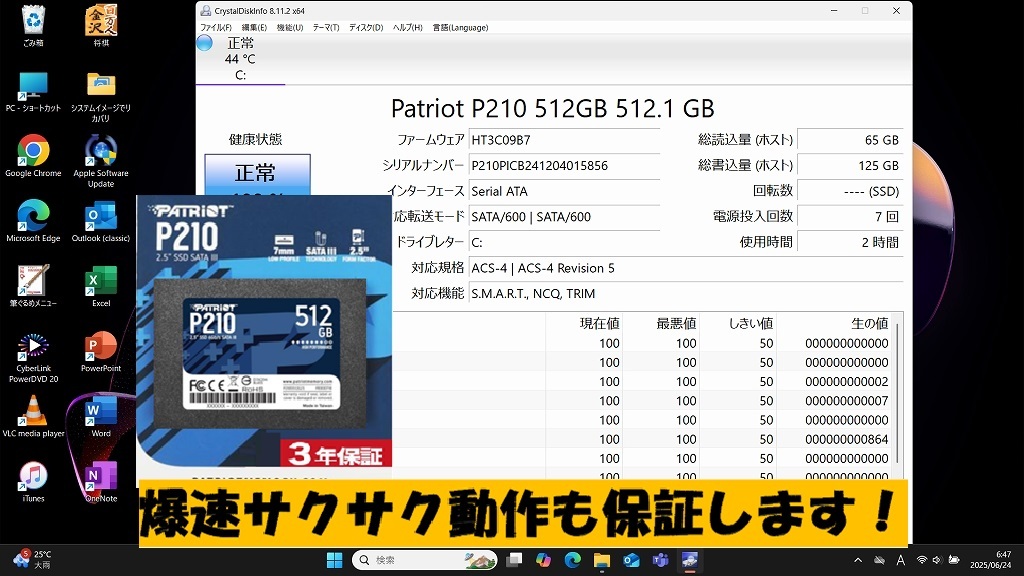Click the 現在値 column header
1024x576 pixels.
pos(584,323)
